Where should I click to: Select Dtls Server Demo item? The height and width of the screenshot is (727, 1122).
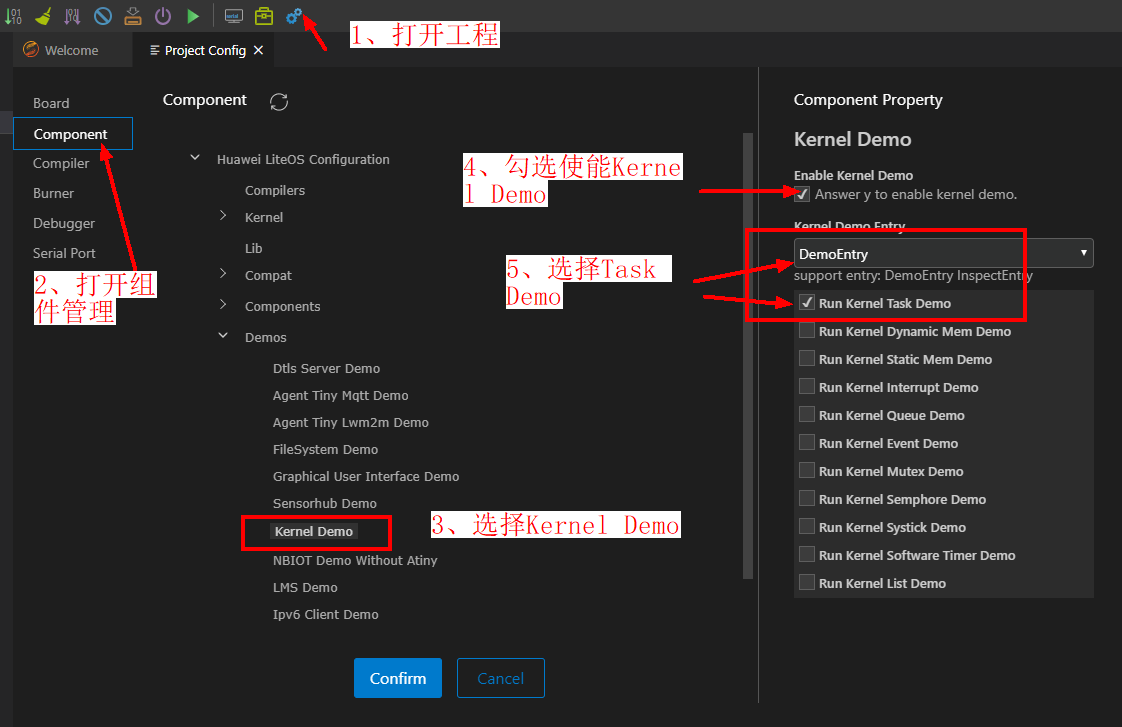(x=326, y=369)
